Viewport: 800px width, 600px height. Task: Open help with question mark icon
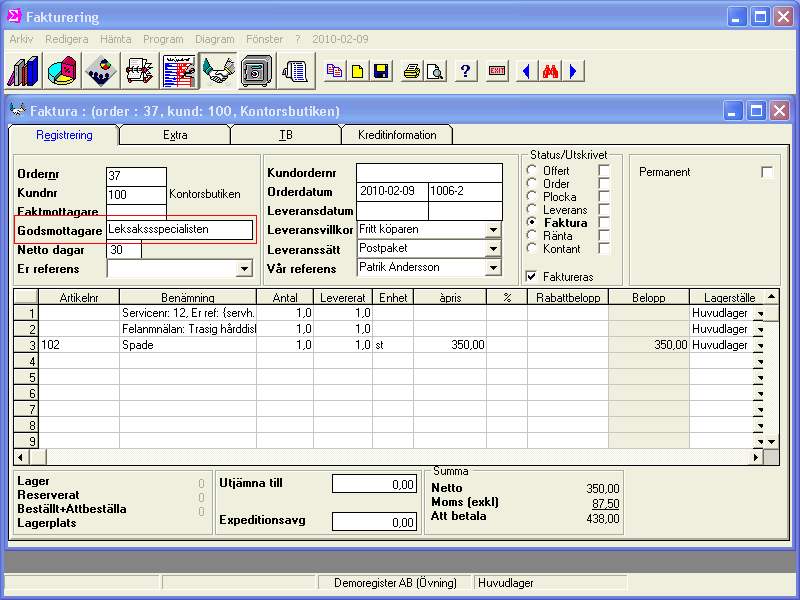pos(465,72)
